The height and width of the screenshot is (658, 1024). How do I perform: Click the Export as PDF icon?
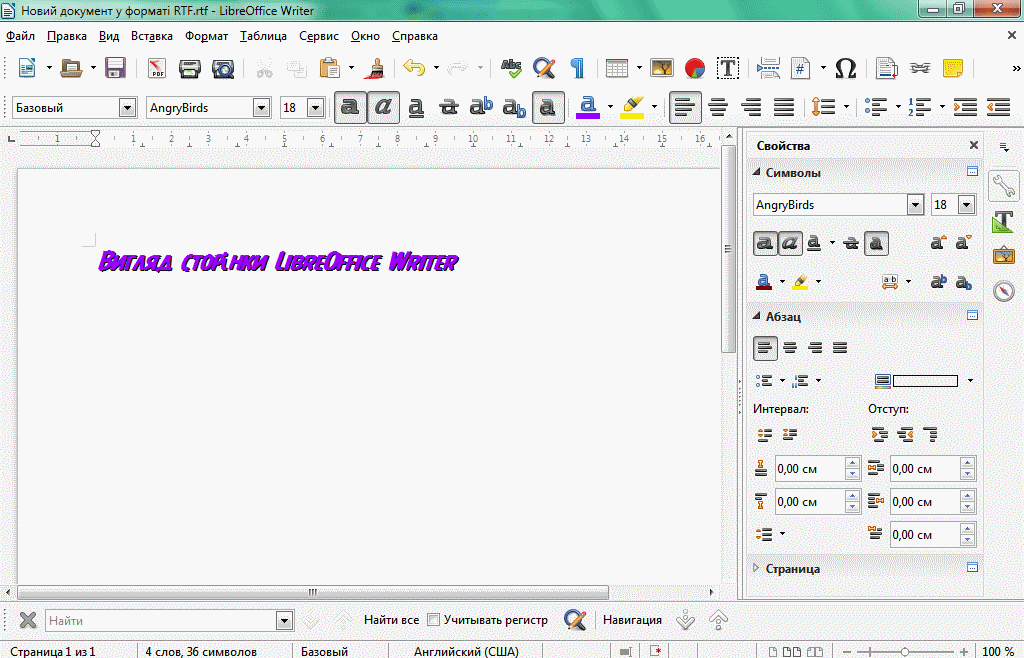click(157, 68)
